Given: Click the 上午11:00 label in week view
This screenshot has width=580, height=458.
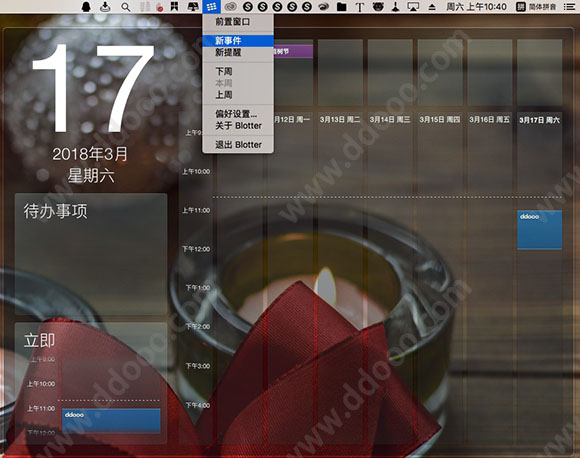Looking at the screenshot, I should 196,210.
